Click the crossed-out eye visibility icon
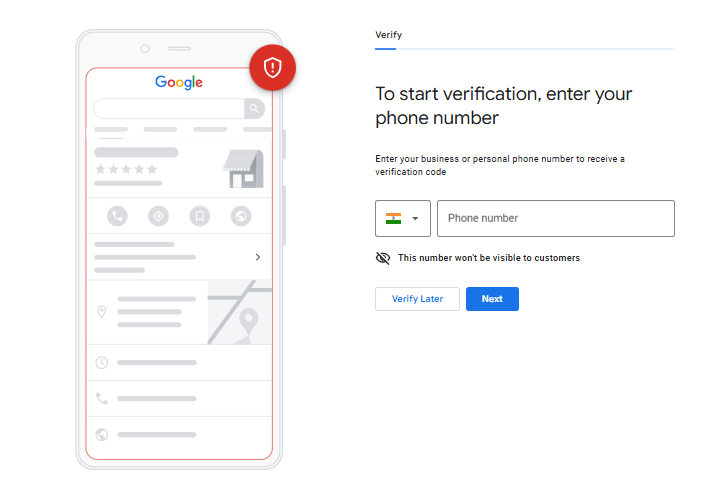The height and width of the screenshot is (486, 725). [x=382, y=258]
